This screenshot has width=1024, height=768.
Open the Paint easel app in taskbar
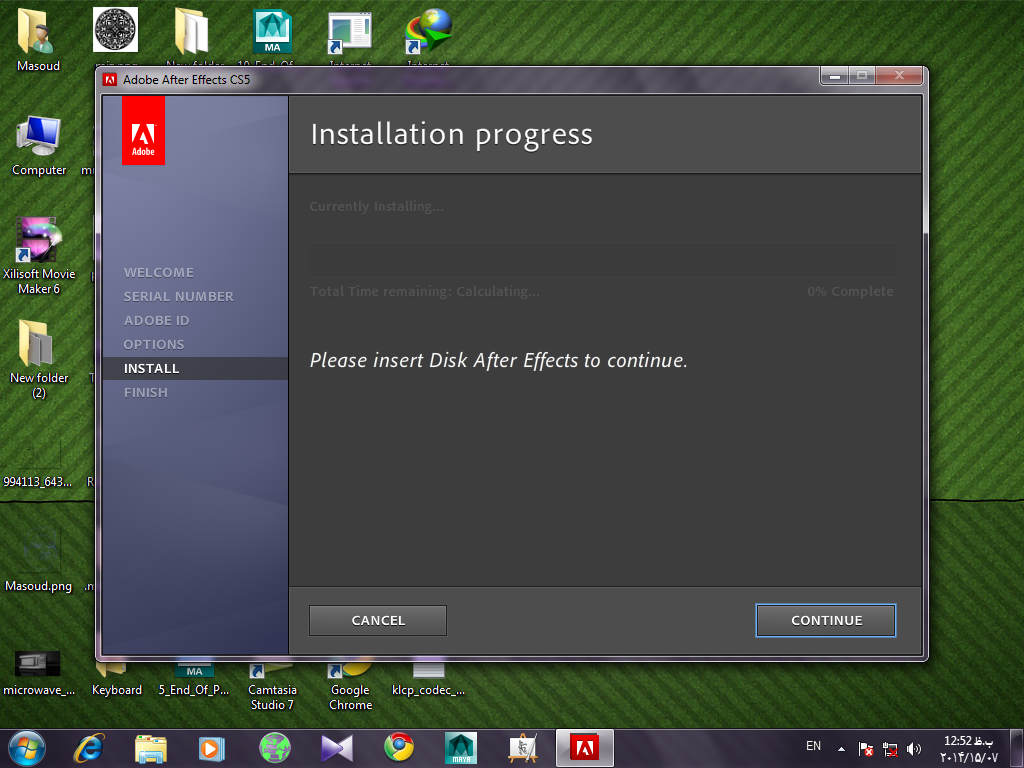523,748
